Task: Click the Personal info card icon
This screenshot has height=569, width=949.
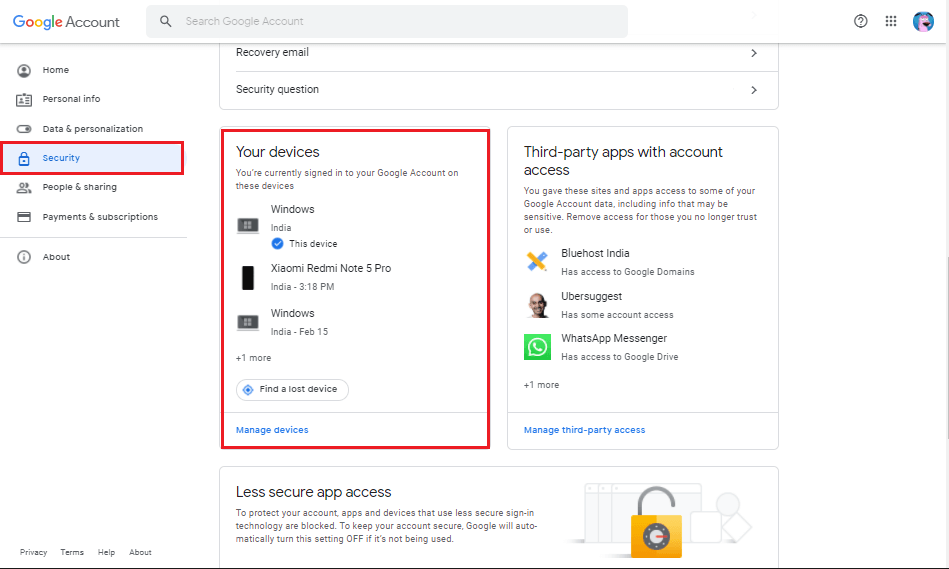Action: 24,100
